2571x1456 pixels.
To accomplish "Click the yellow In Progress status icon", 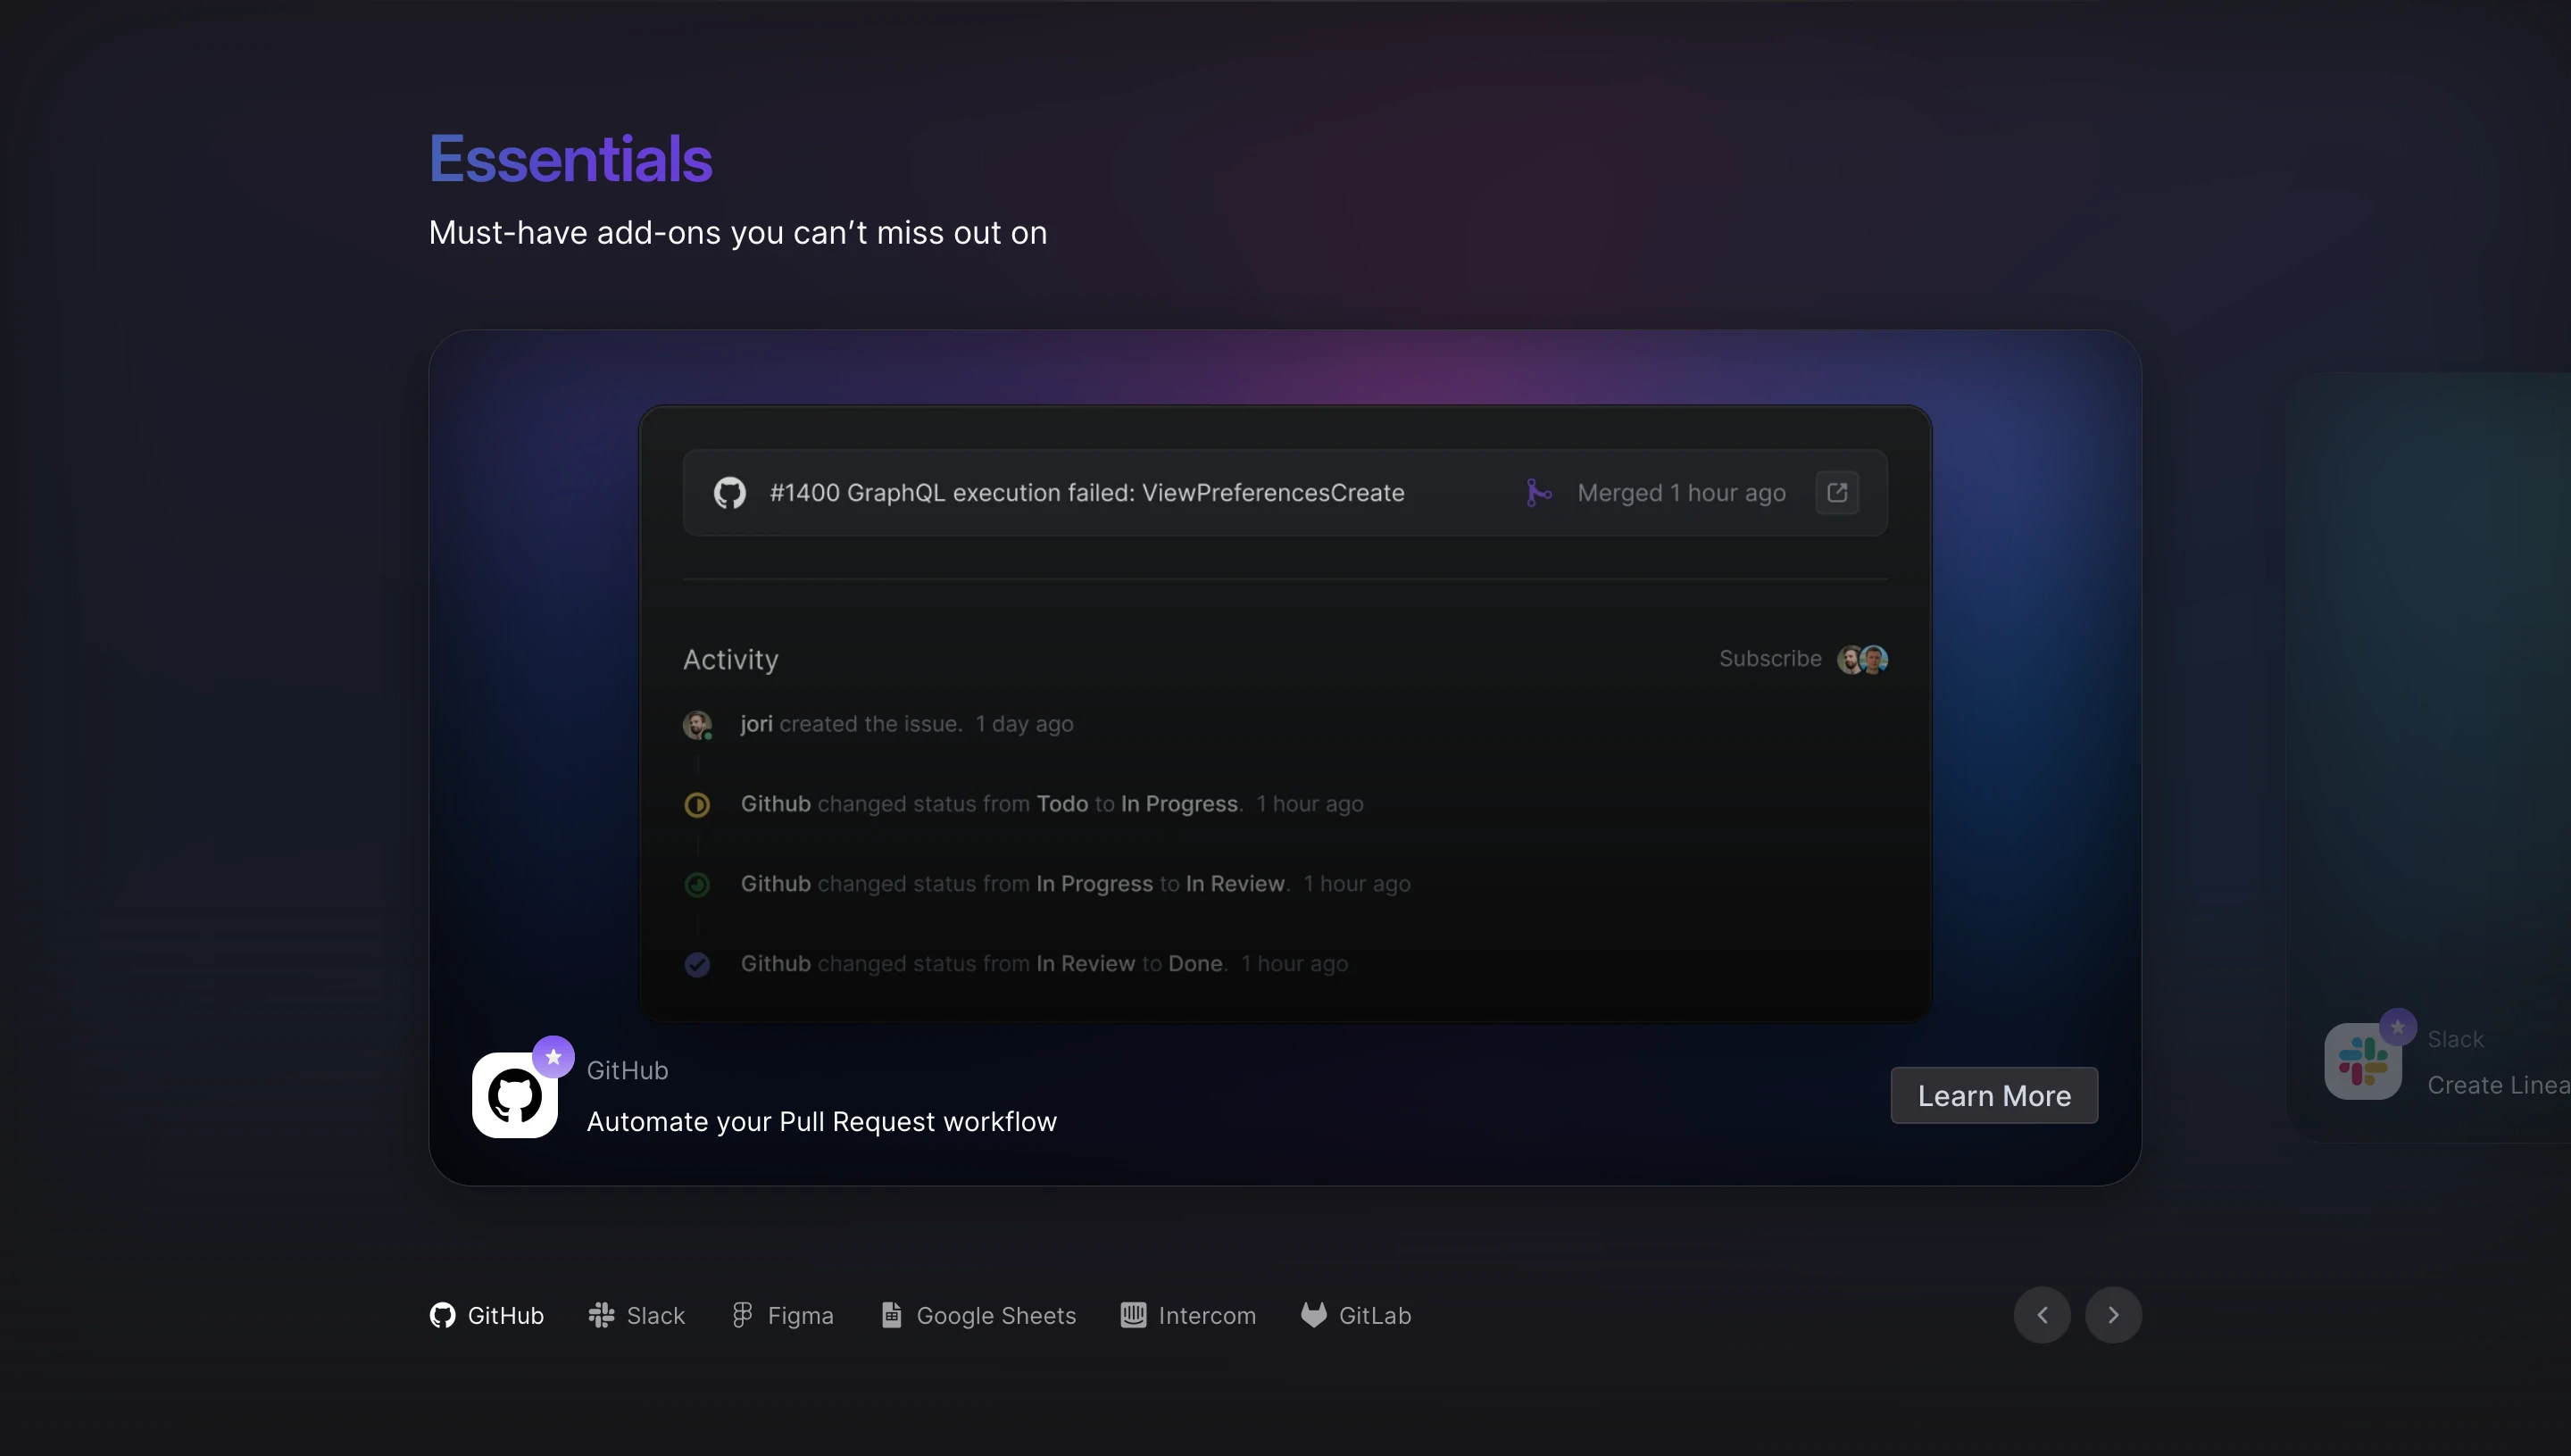I will pyautogui.click(x=697, y=804).
